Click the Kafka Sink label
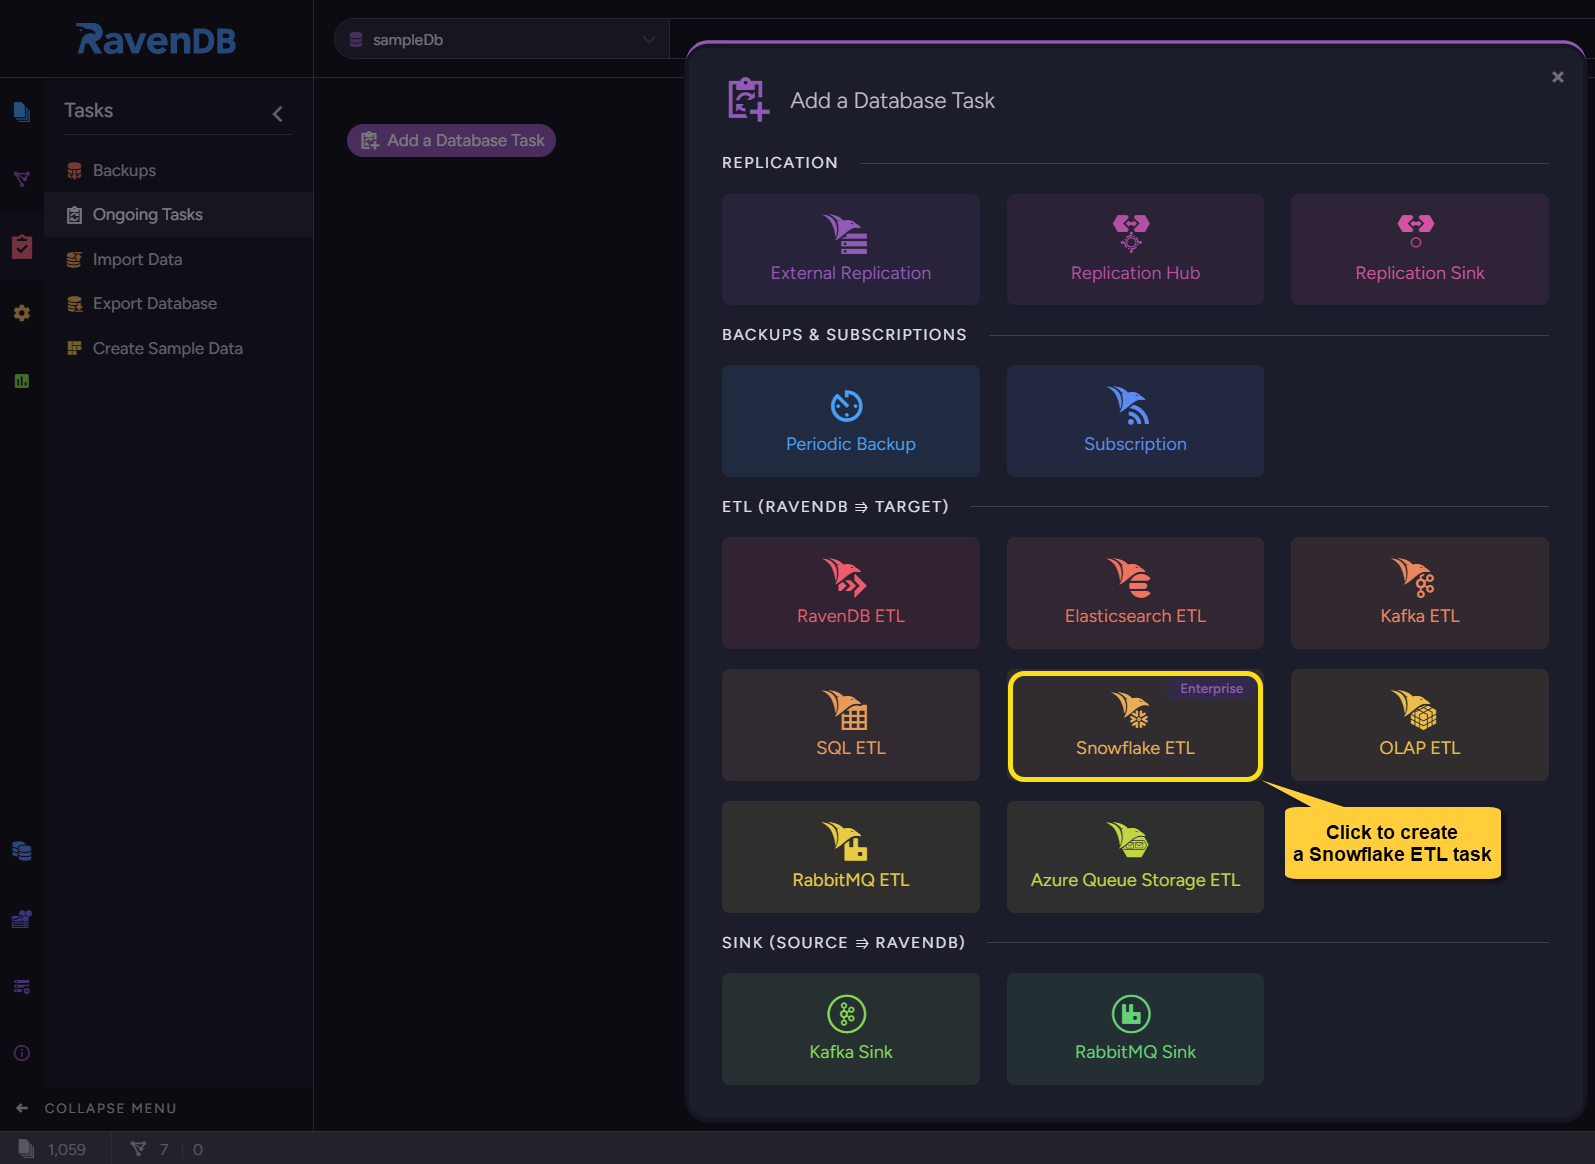This screenshot has width=1595, height=1164. tap(850, 1052)
